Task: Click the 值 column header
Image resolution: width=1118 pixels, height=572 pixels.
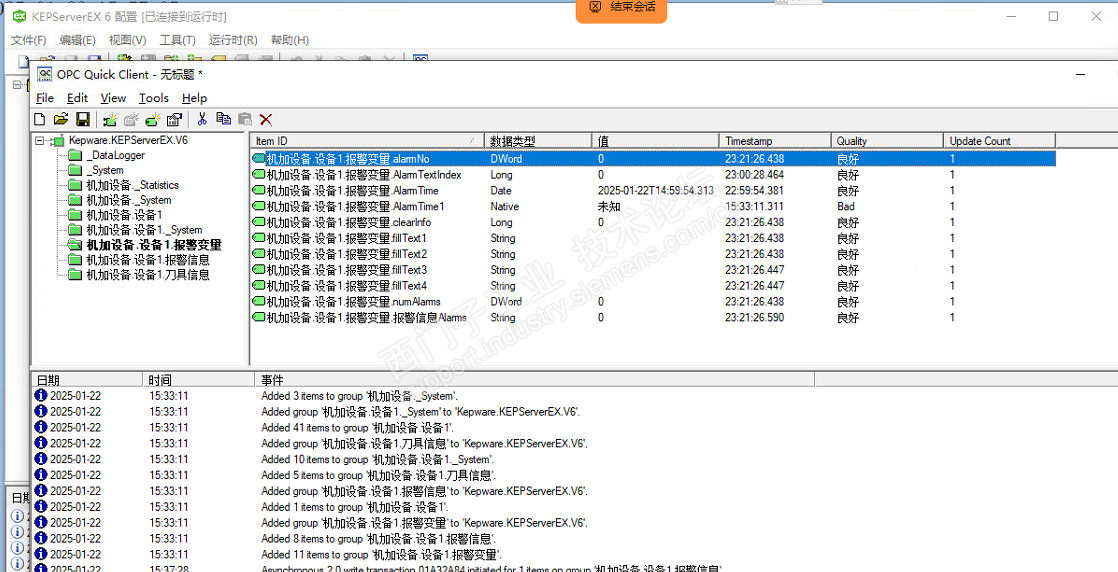Action: (655, 141)
